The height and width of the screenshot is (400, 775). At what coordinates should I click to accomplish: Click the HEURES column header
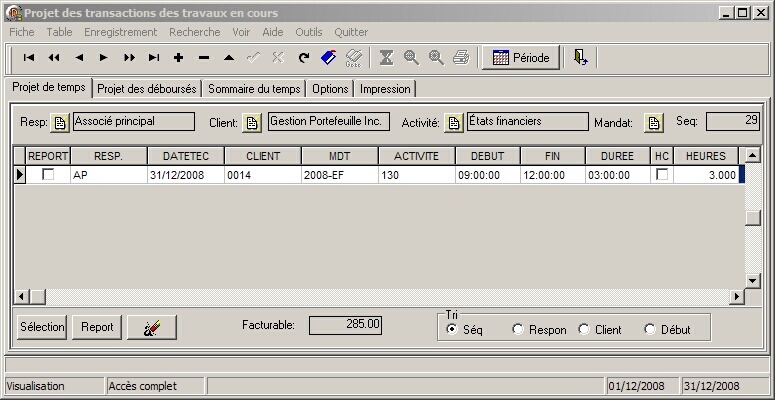click(706, 156)
